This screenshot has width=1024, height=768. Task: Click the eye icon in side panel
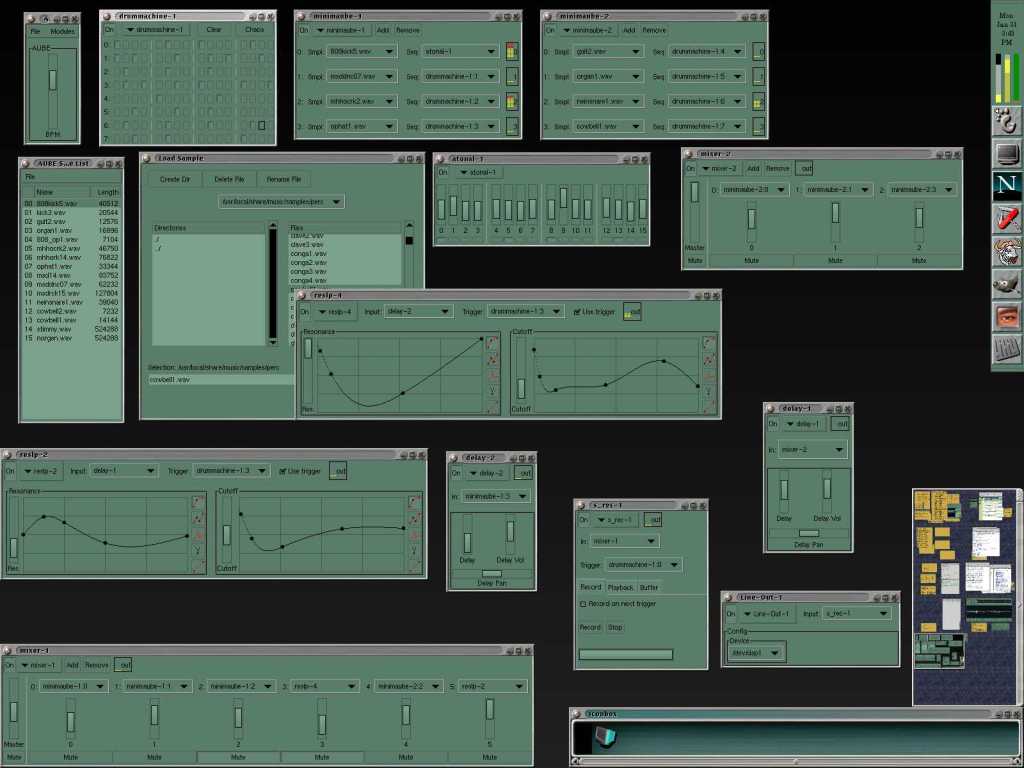pyautogui.click(x=1006, y=317)
